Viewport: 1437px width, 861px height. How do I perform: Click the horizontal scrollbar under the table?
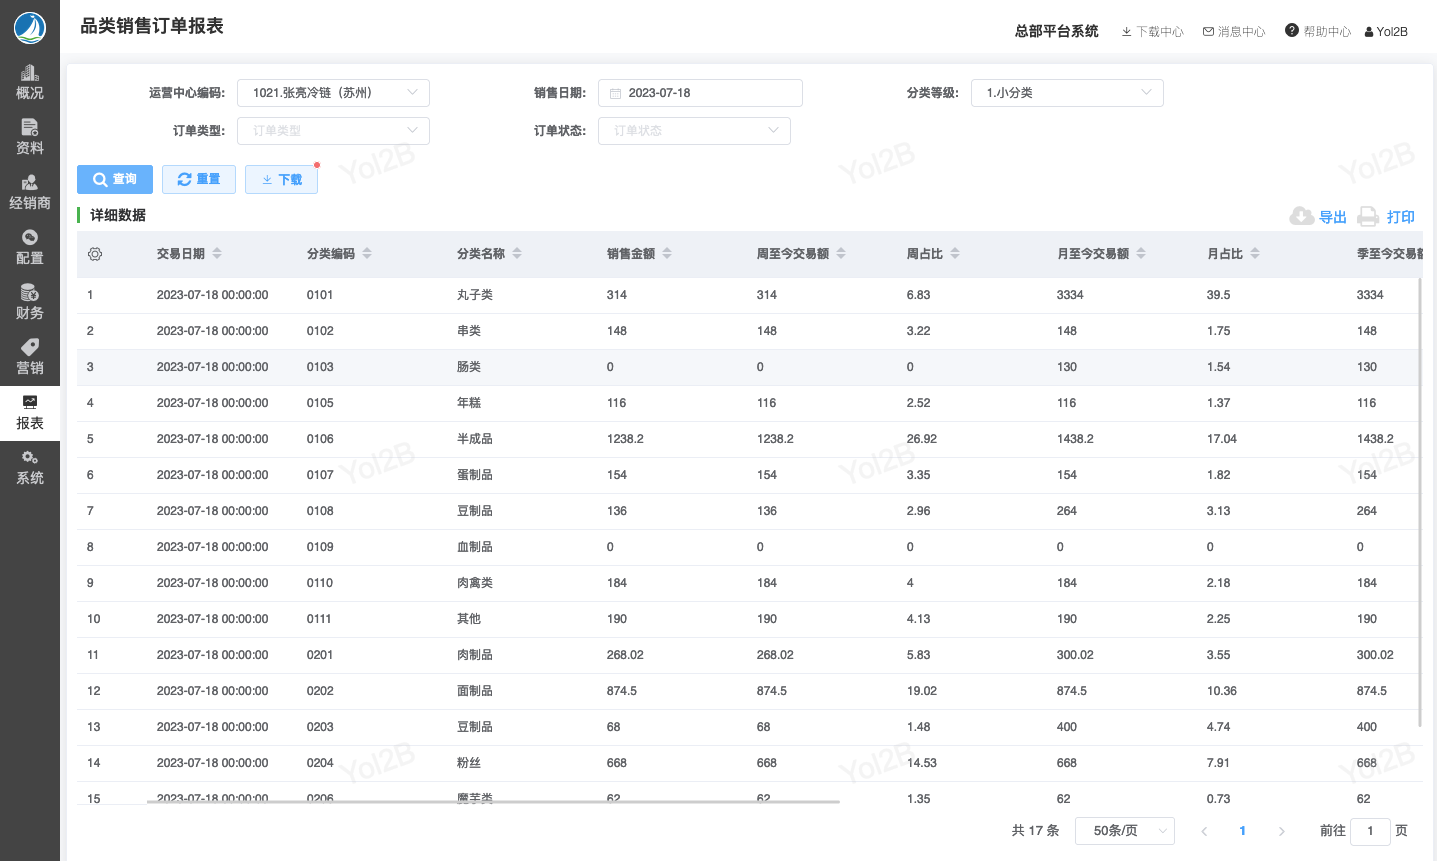[493, 801]
